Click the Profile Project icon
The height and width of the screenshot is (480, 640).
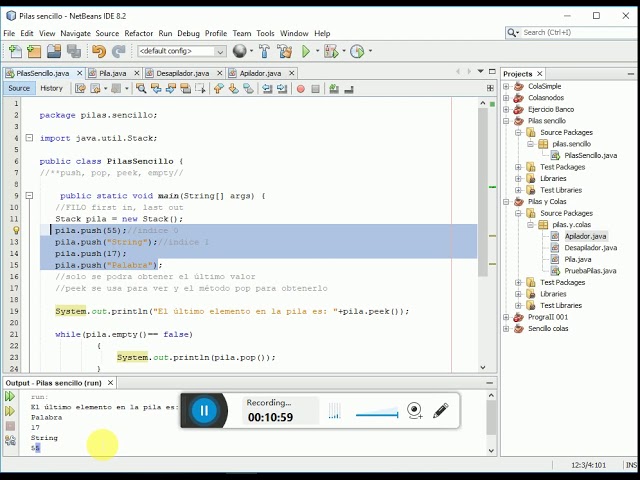(357, 51)
